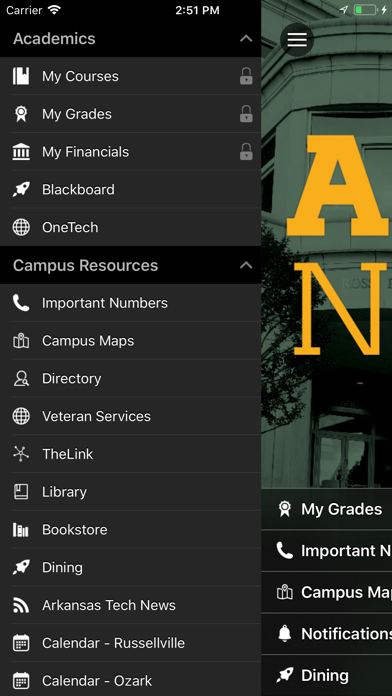The width and height of the screenshot is (392, 696).
Task: Tap Campus Maps row on the home screen
Action: point(327,592)
